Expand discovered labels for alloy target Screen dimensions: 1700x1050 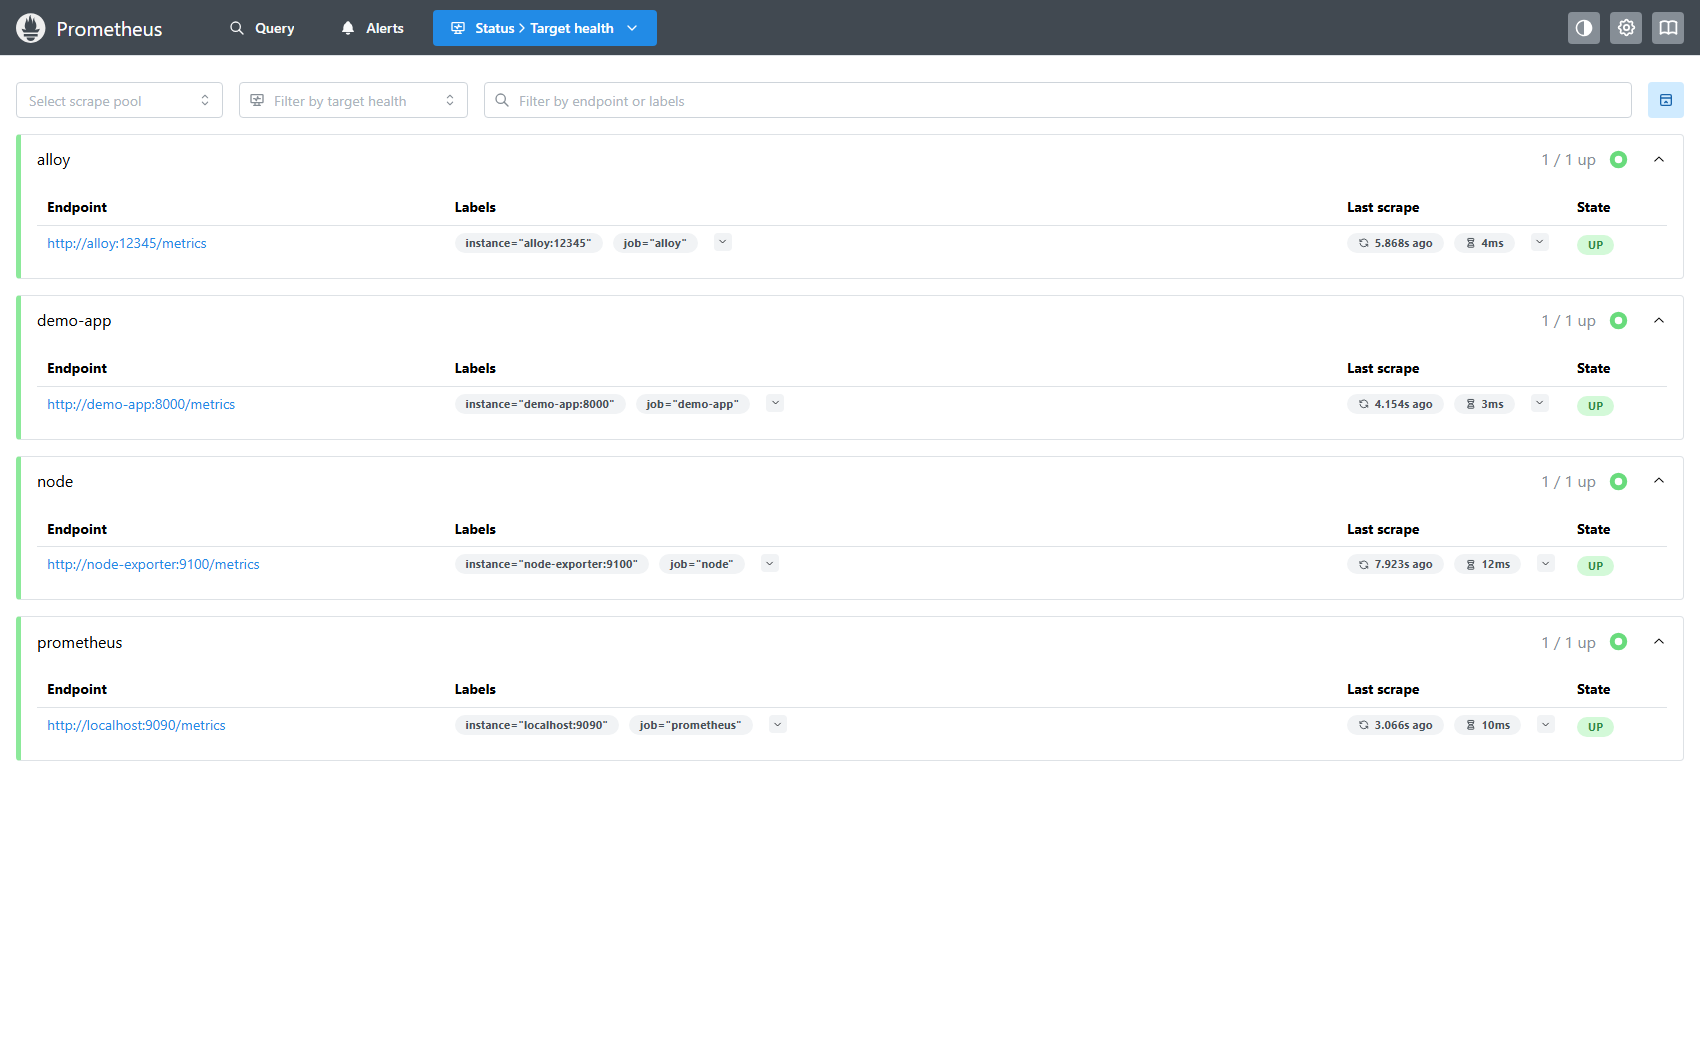(x=723, y=242)
